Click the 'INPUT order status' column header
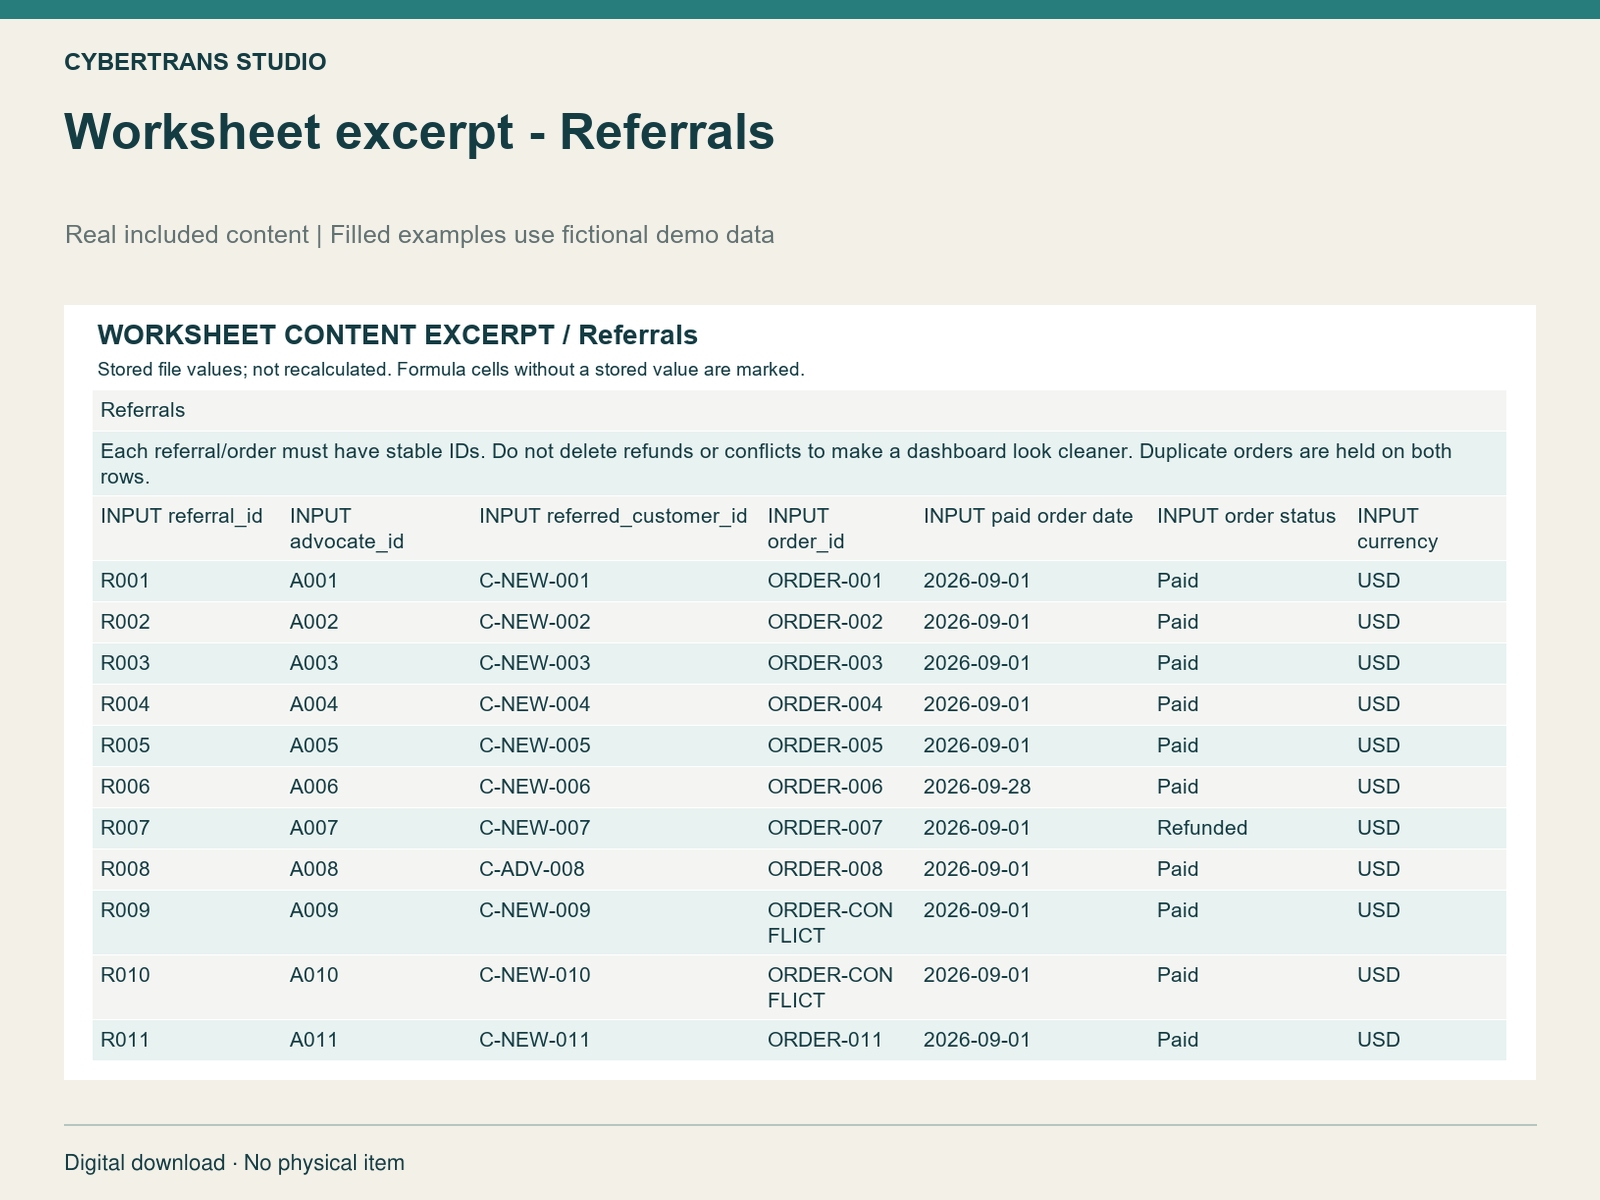The height and width of the screenshot is (1200, 1600). click(1246, 516)
